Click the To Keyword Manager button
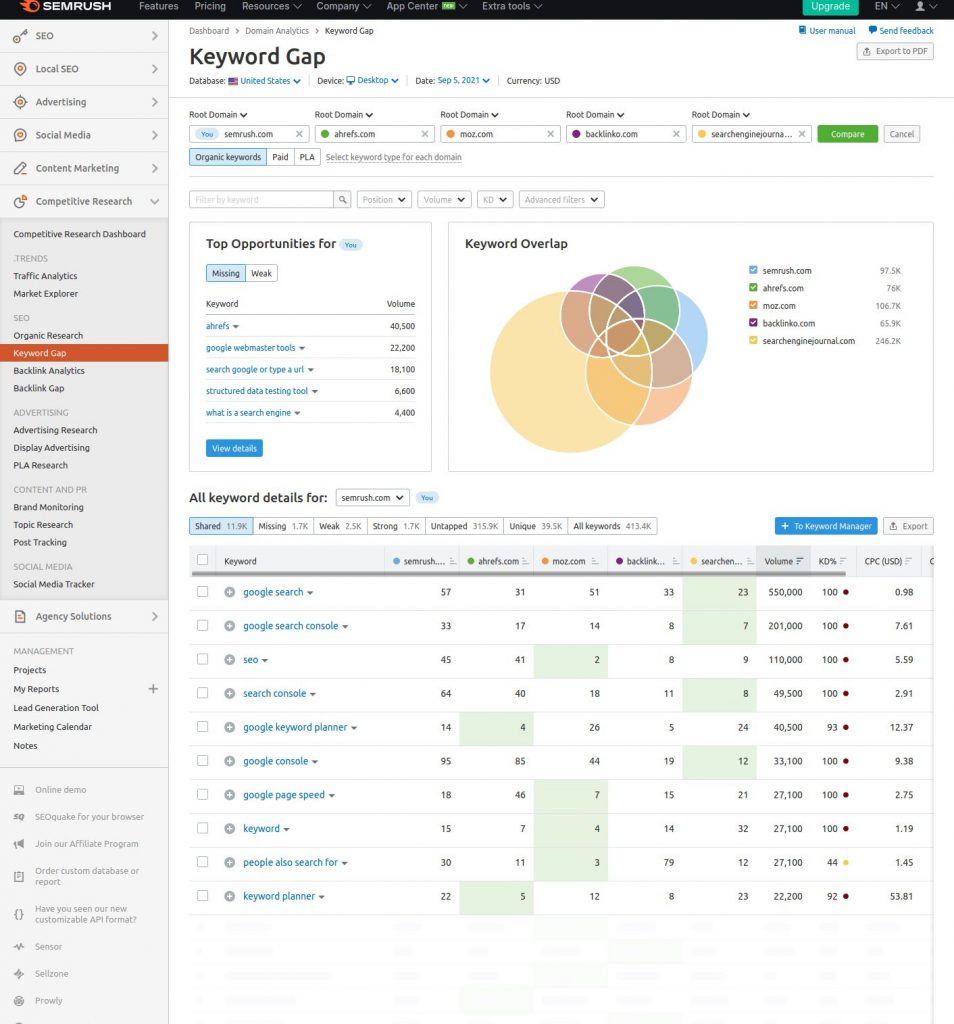The image size is (954, 1024). coord(826,526)
